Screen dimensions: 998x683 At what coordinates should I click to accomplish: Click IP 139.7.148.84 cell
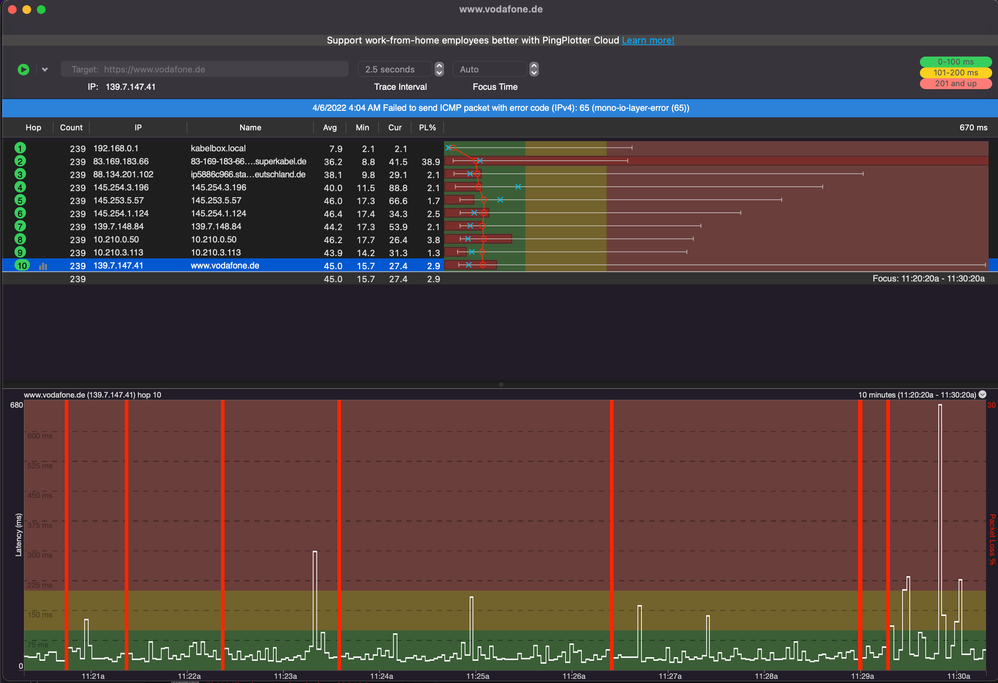[x=118, y=227]
